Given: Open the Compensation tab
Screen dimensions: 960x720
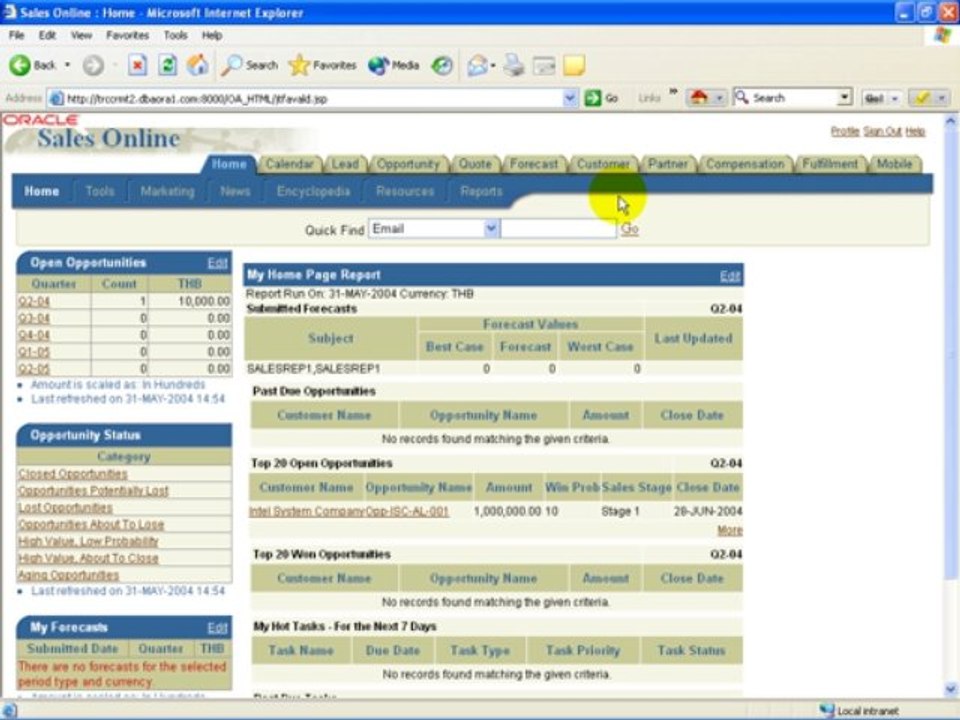Looking at the screenshot, I should point(745,164).
